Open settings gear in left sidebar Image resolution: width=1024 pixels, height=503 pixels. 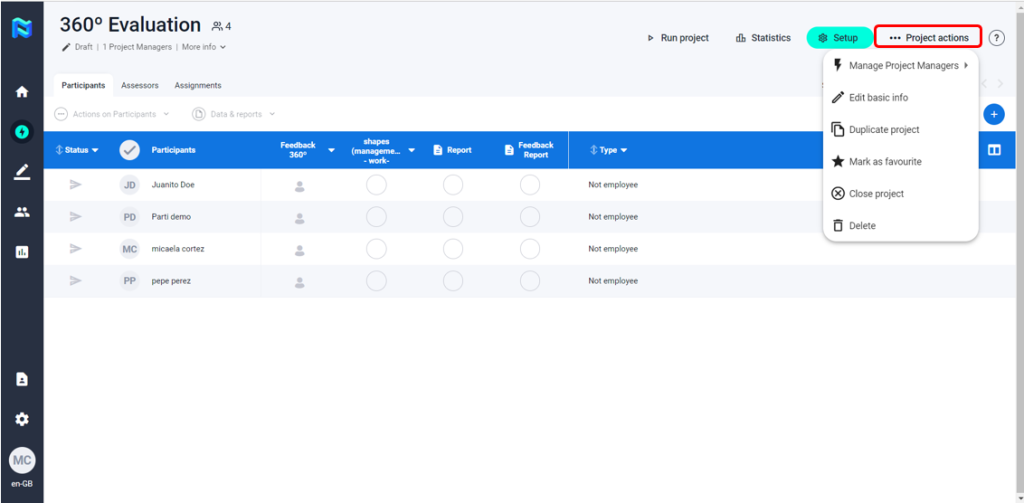(x=21, y=419)
